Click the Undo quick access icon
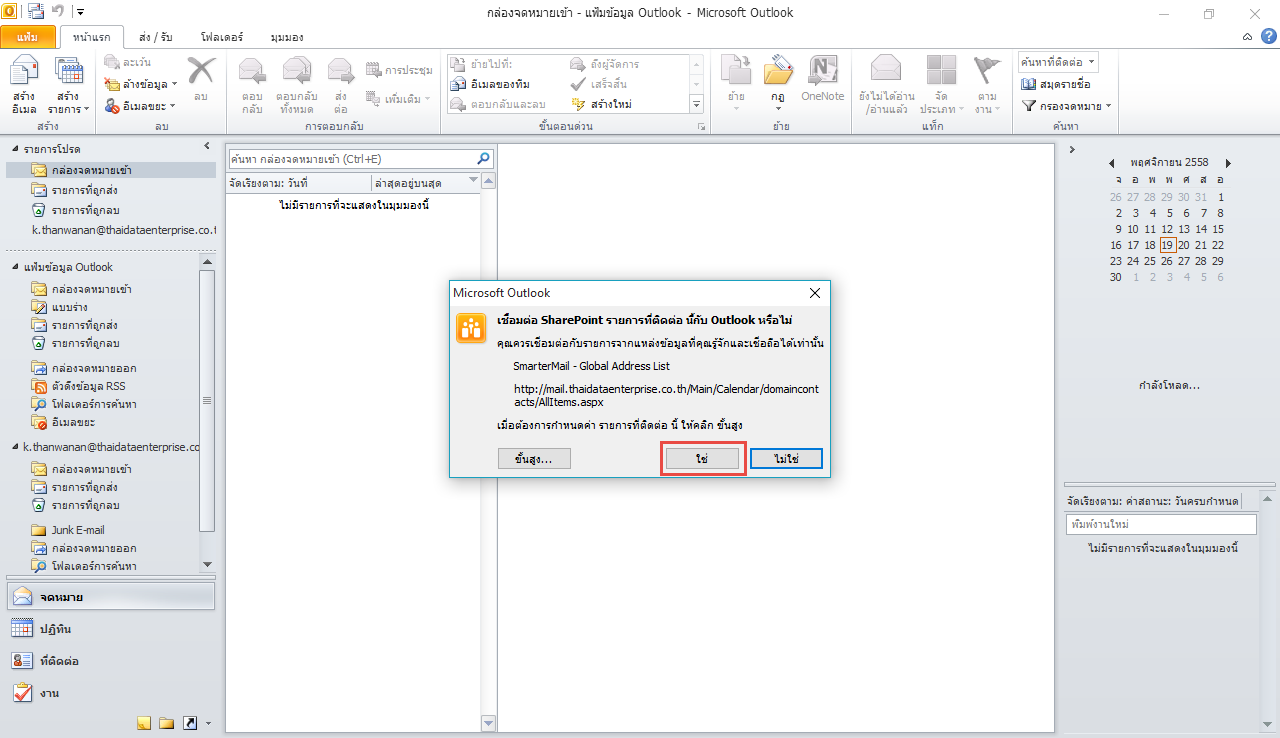This screenshot has width=1280, height=738. (x=58, y=12)
